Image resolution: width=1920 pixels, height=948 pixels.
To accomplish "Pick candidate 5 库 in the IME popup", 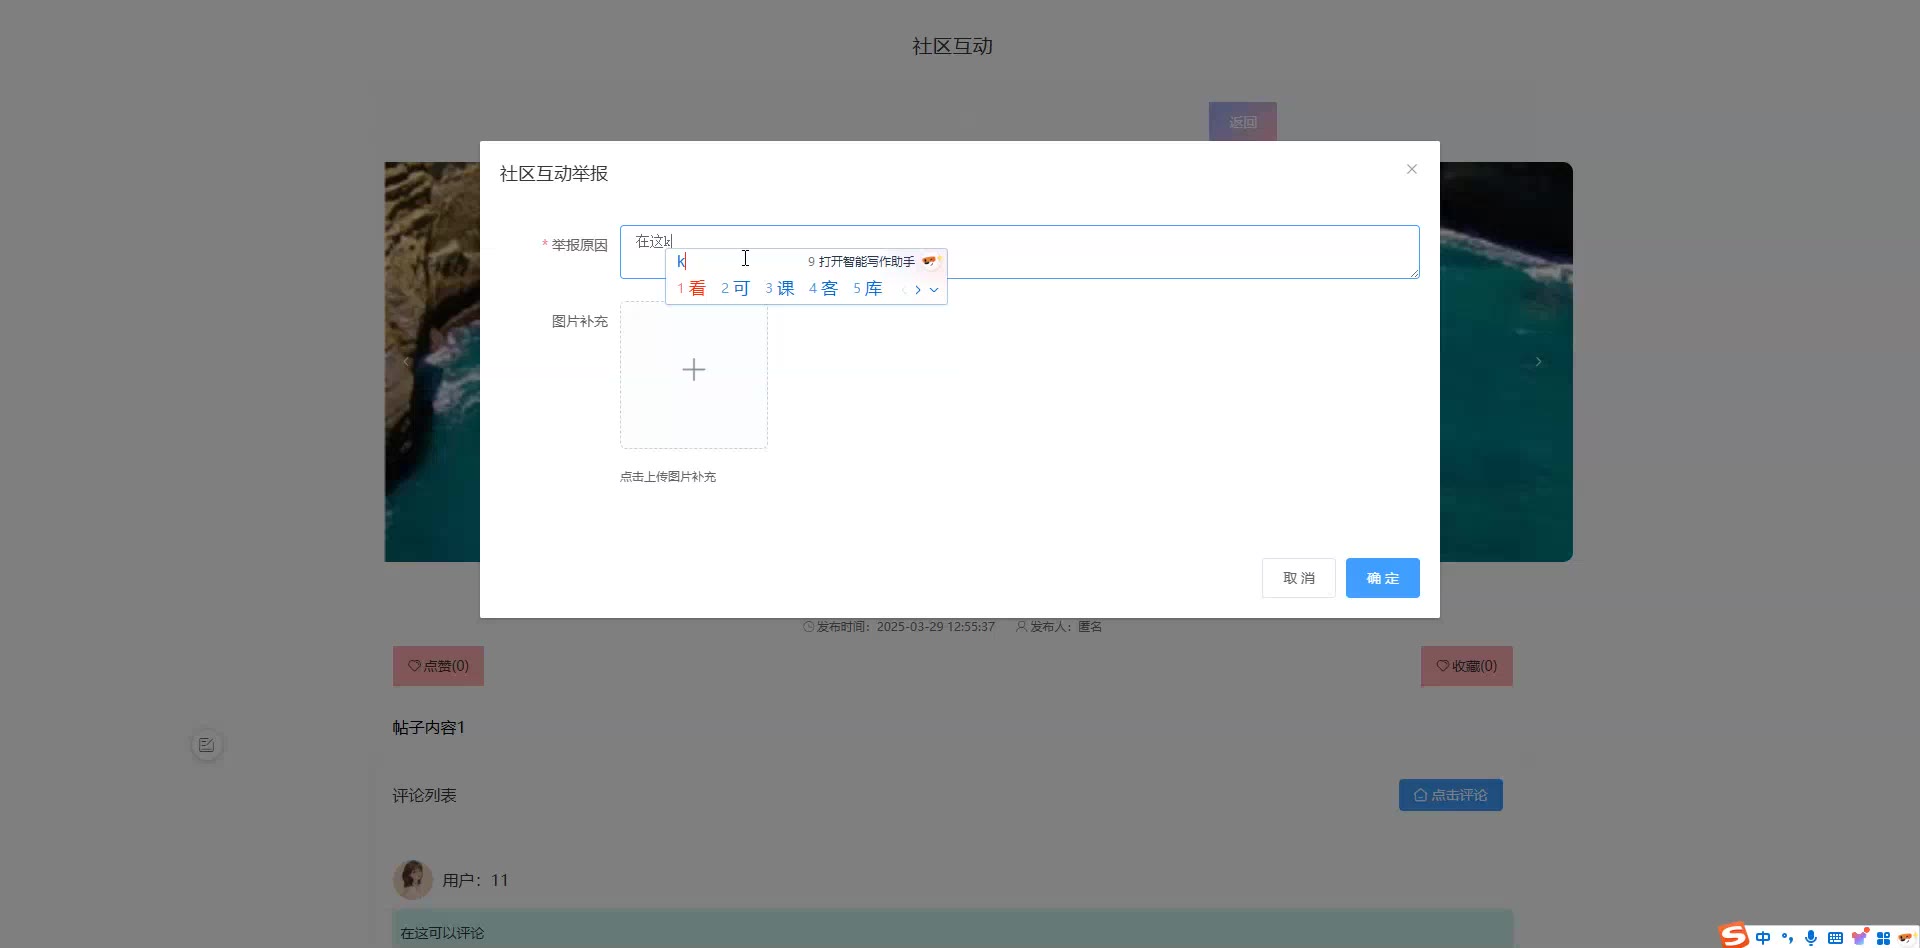I will (x=867, y=289).
